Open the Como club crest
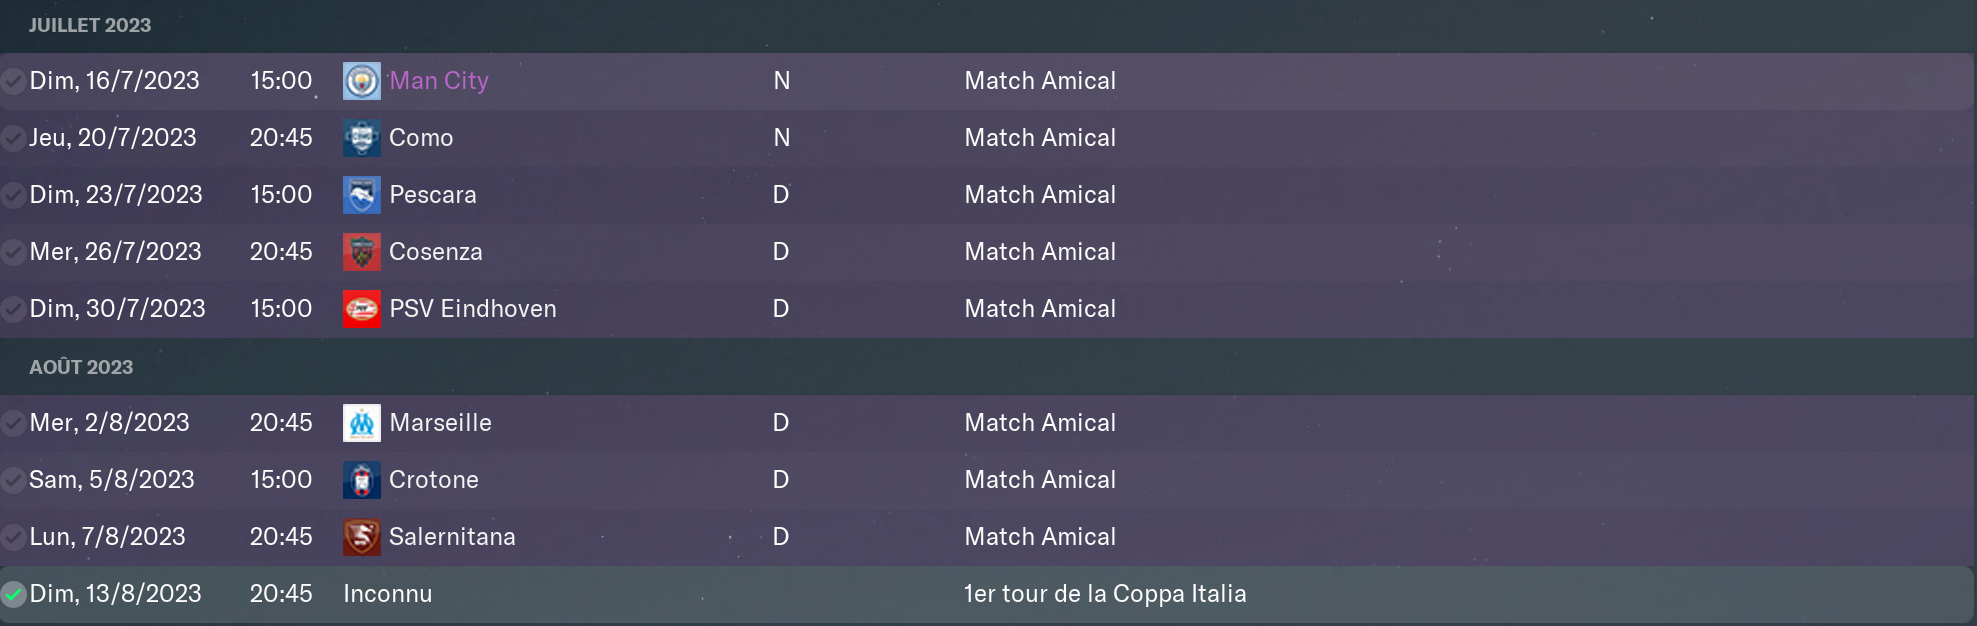The height and width of the screenshot is (626, 1977). [361, 138]
